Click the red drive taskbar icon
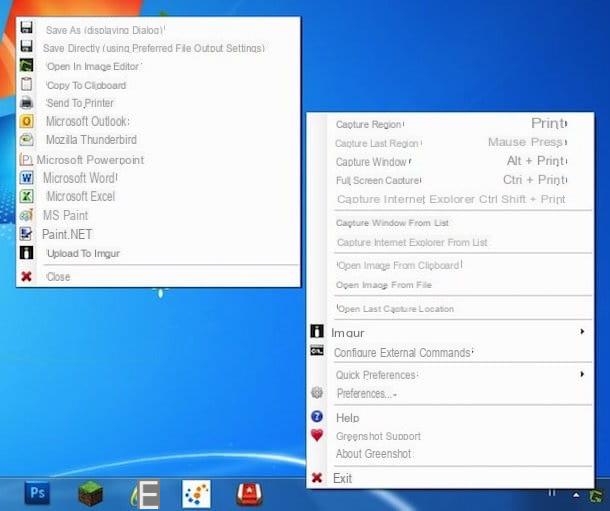 click(x=249, y=494)
